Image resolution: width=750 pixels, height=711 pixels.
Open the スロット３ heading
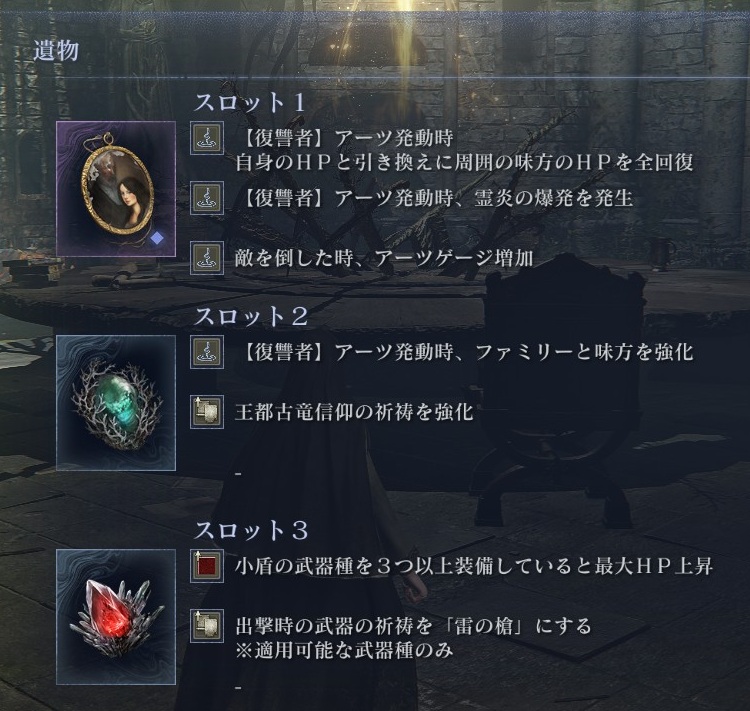click(x=251, y=531)
